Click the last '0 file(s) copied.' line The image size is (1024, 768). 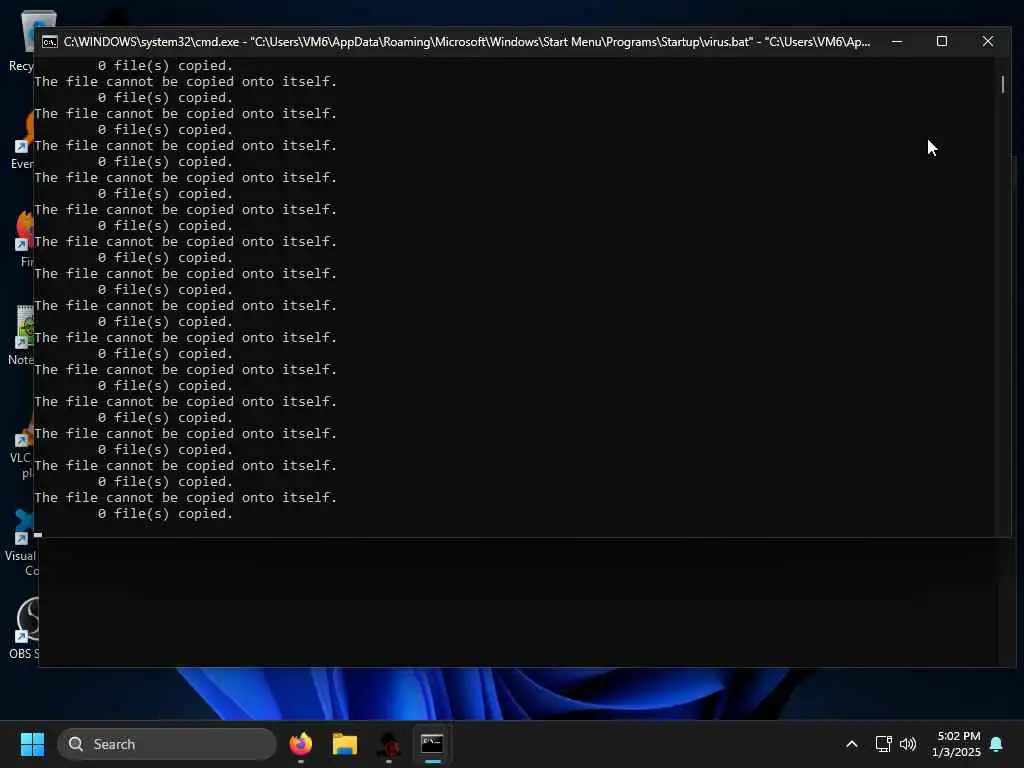(165, 514)
